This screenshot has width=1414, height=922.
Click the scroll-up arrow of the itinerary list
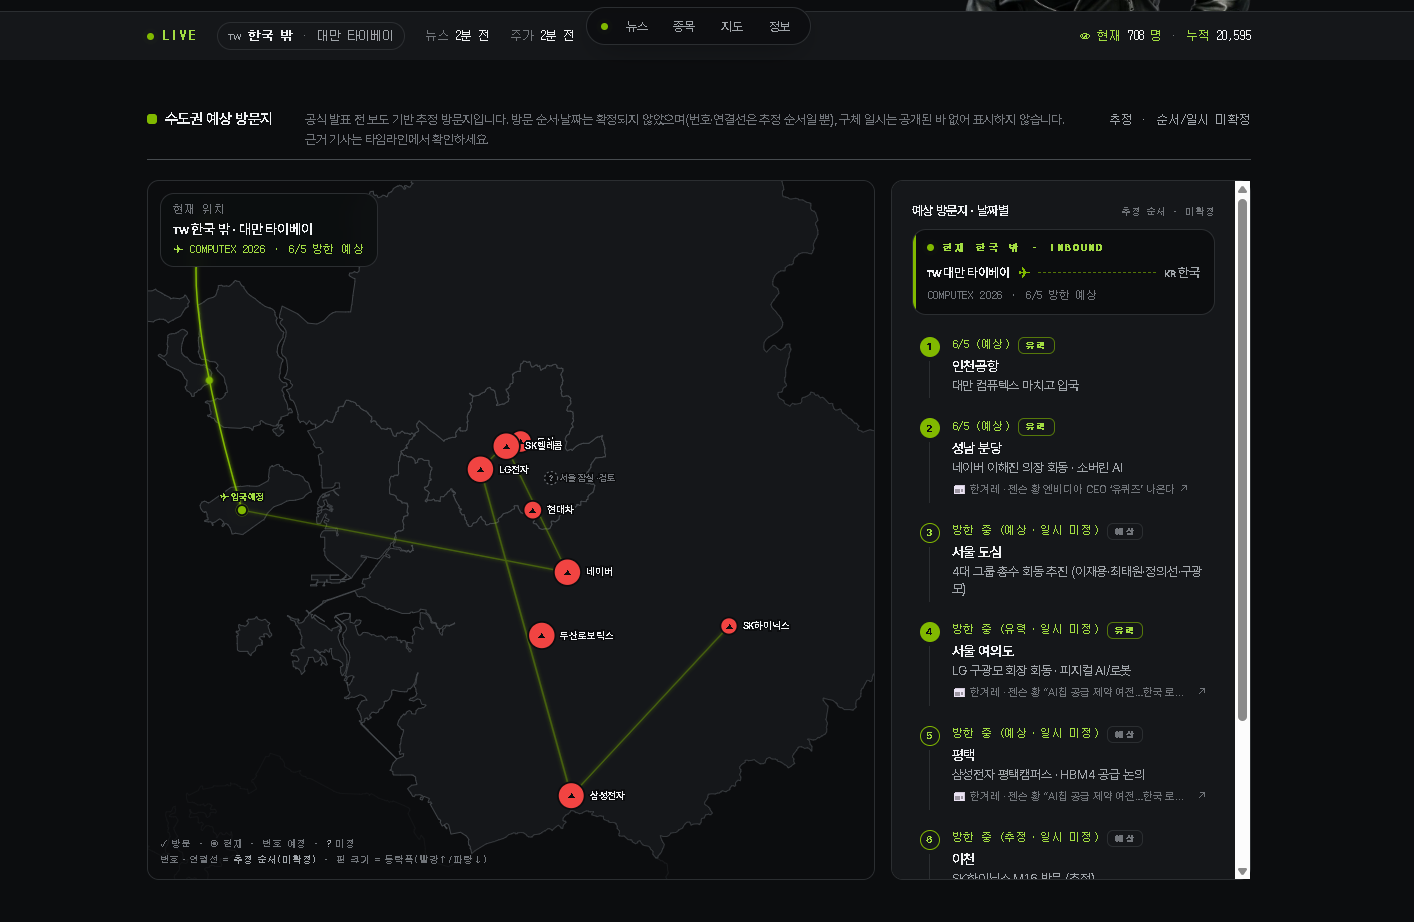tap(1243, 189)
